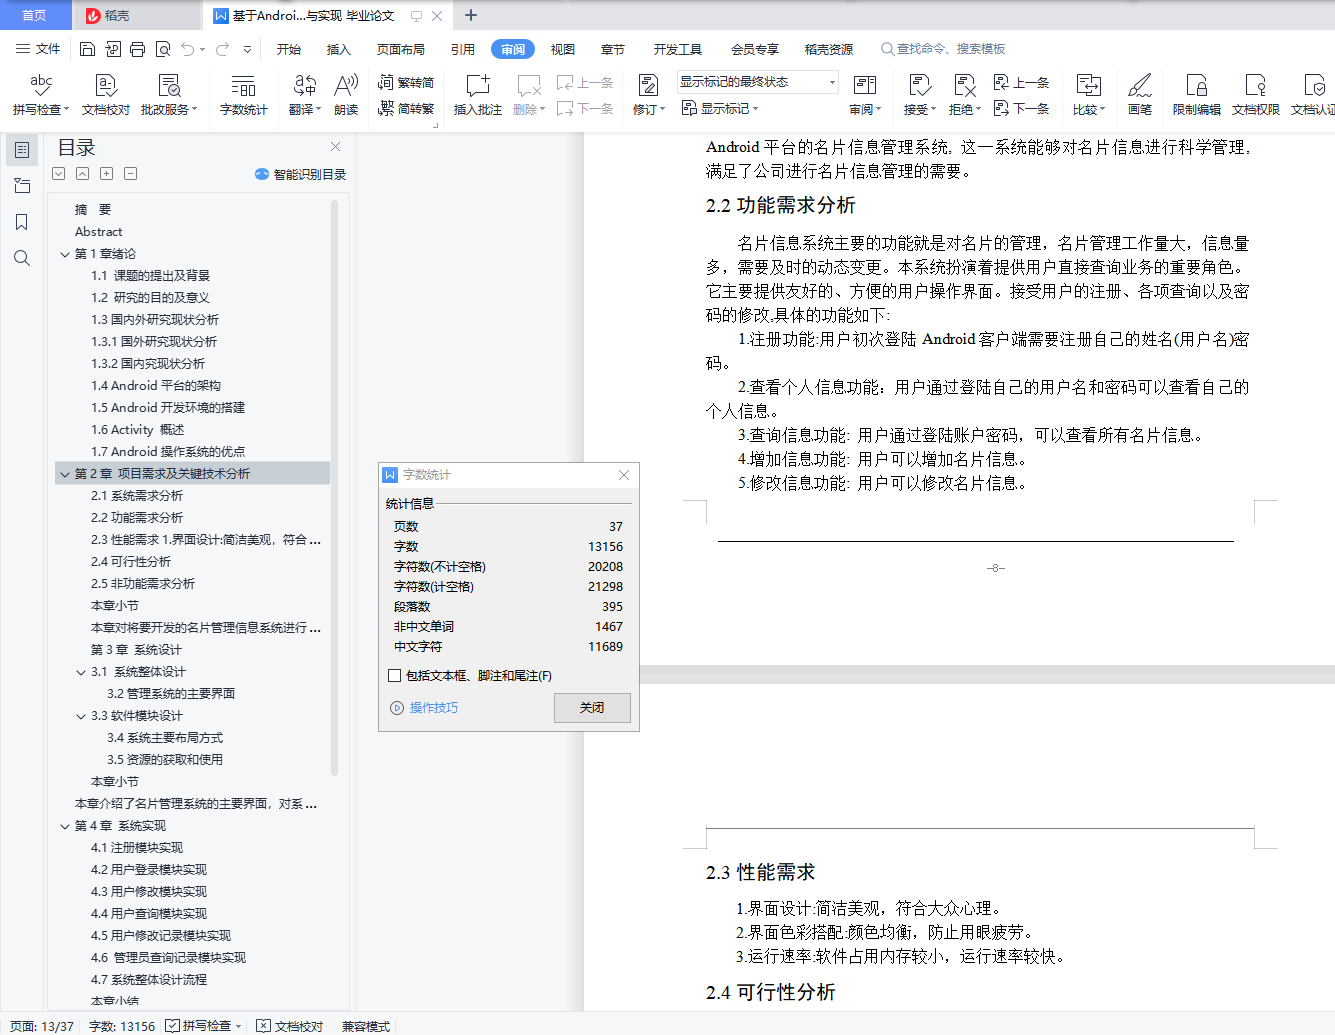
Task: Switch to the 开始 ribbon tab
Action: click(x=289, y=49)
